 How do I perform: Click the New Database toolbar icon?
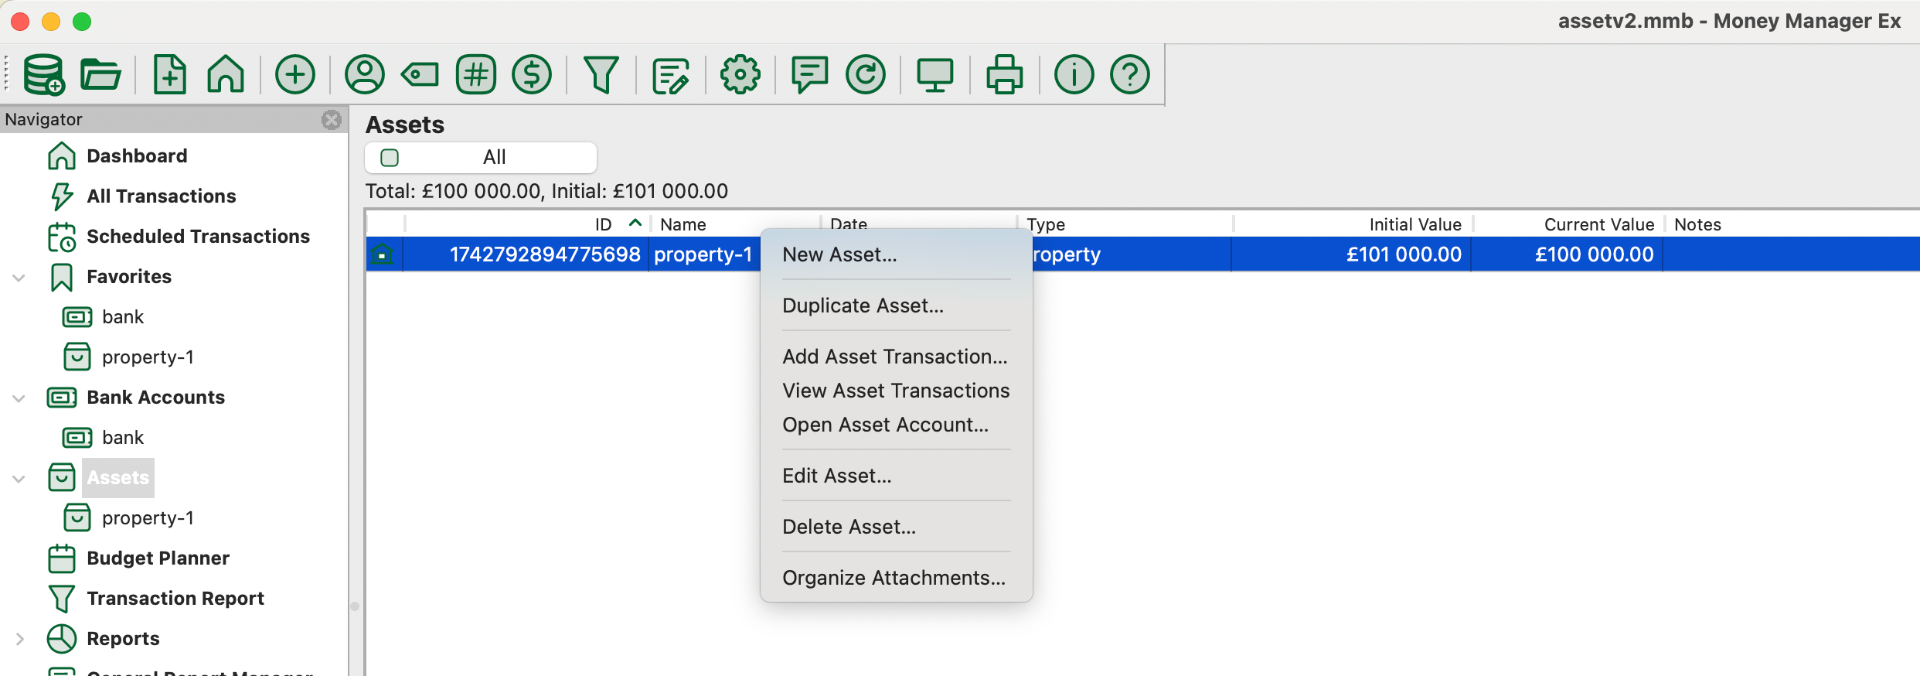point(44,74)
